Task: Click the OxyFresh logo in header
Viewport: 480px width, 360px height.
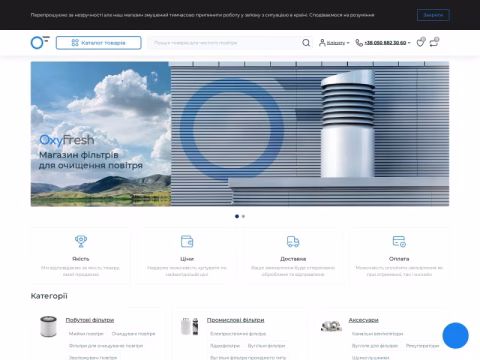Action: [40, 43]
